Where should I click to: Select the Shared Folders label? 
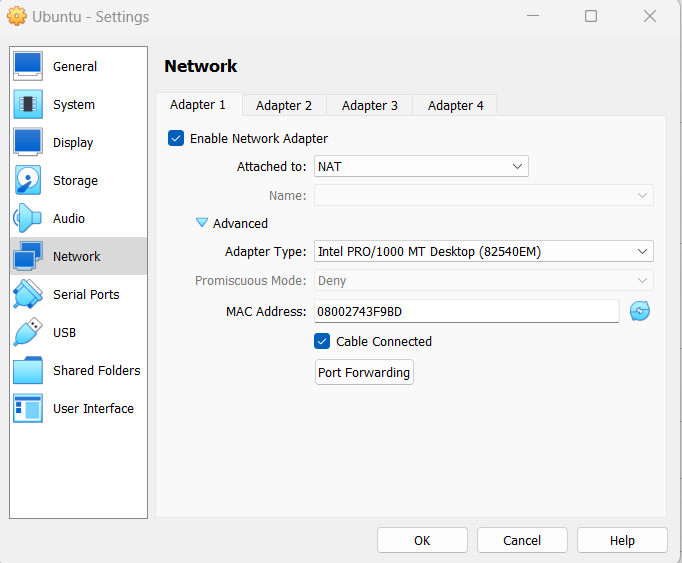click(x=97, y=370)
